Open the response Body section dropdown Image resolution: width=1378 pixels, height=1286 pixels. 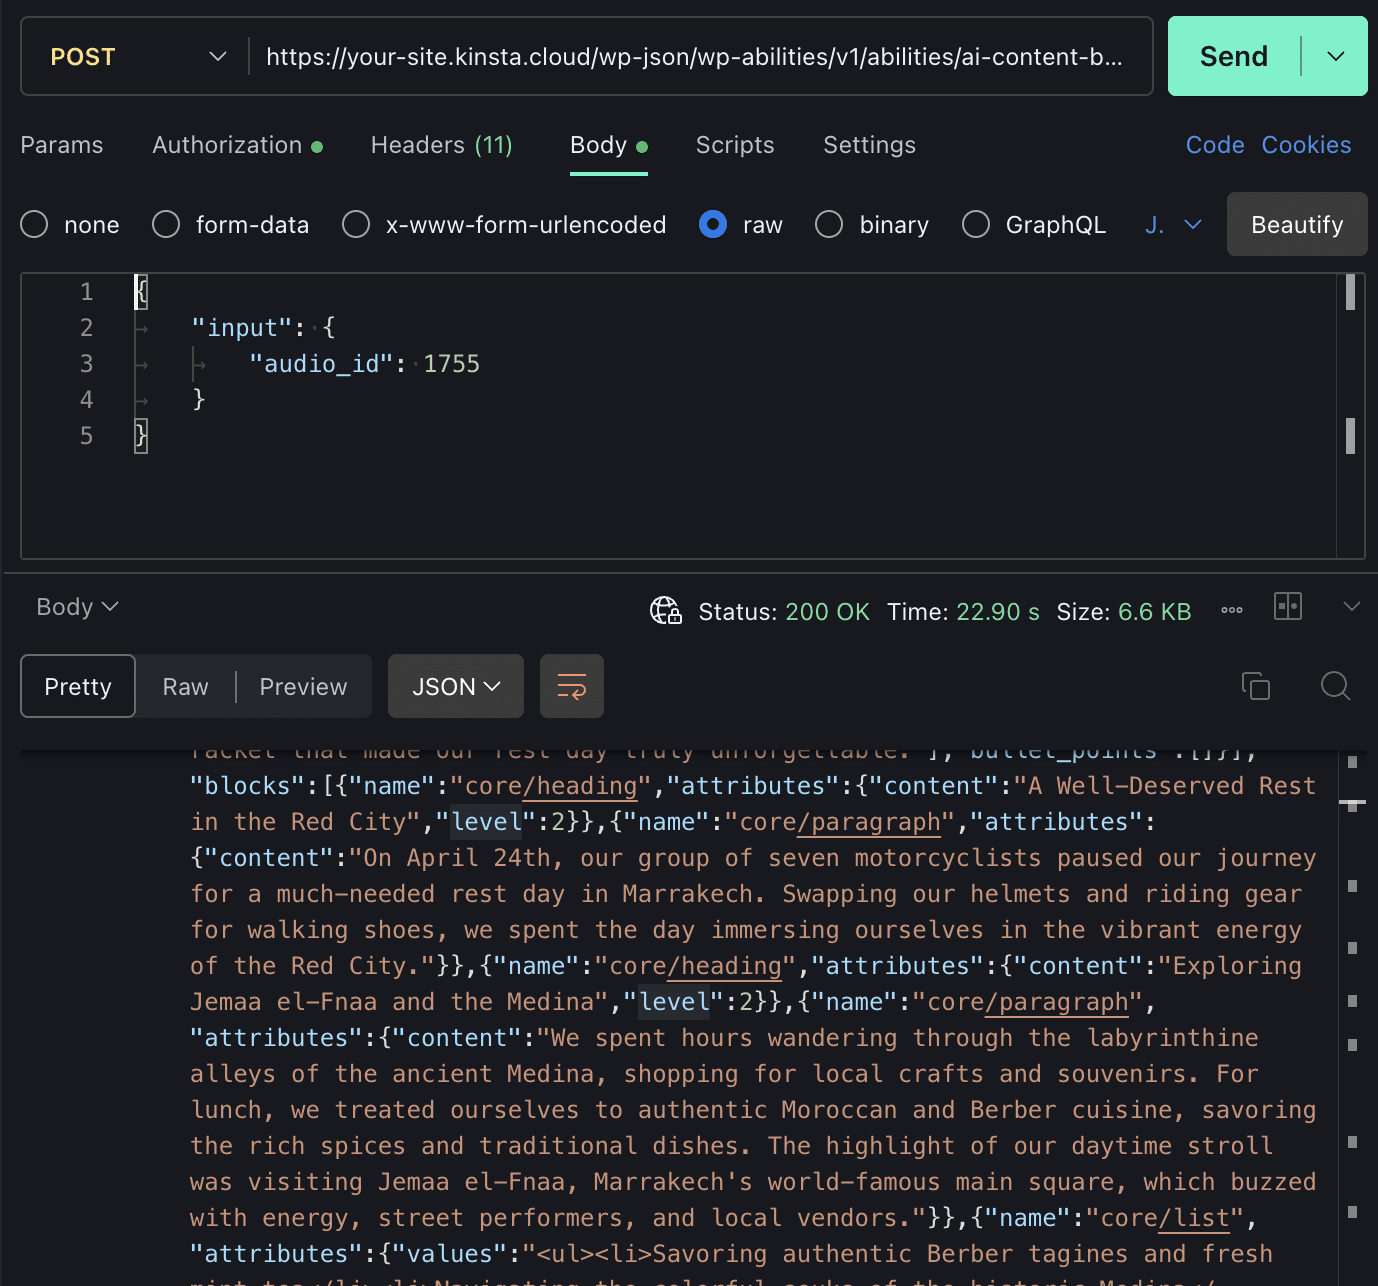point(77,607)
